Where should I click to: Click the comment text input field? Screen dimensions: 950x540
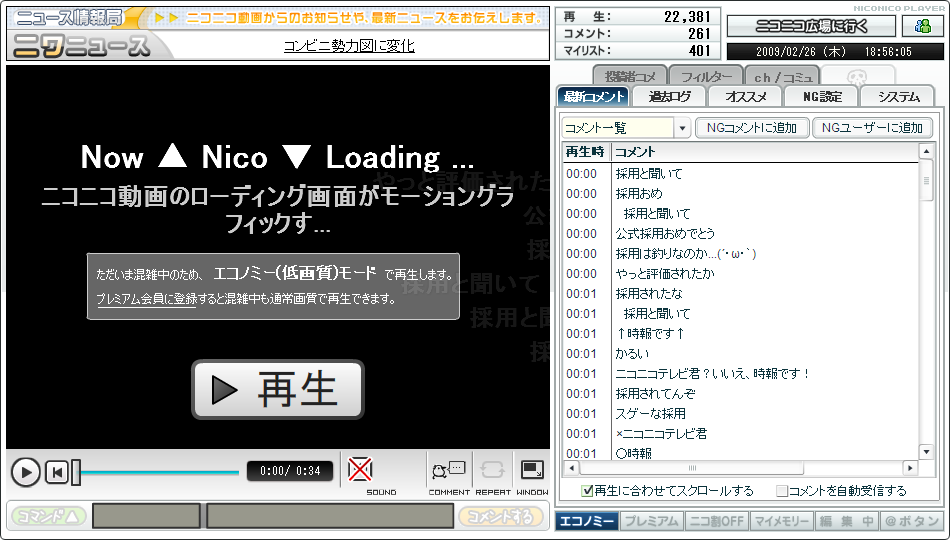pos(330,516)
